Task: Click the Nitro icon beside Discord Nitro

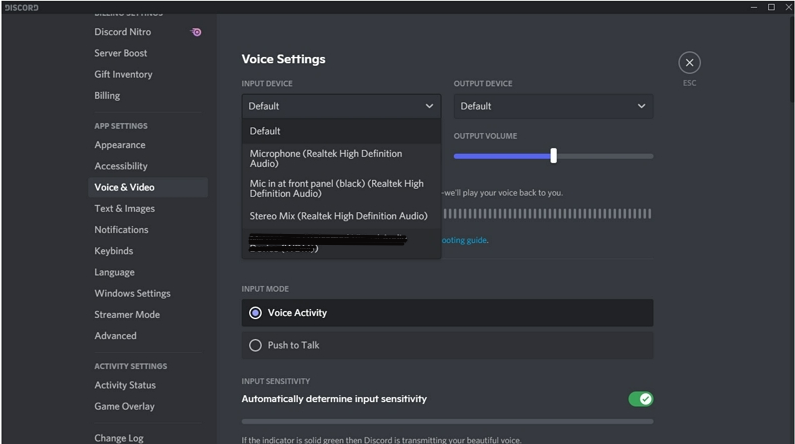Action: [196, 32]
